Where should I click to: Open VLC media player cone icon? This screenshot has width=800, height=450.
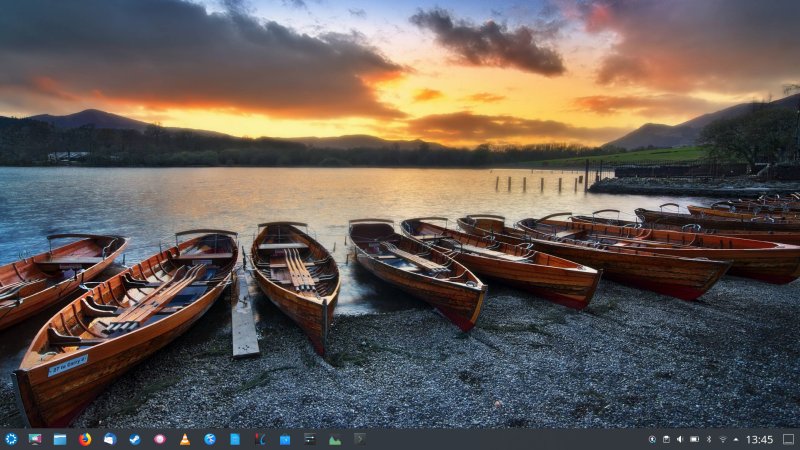click(x=185, y=439)
